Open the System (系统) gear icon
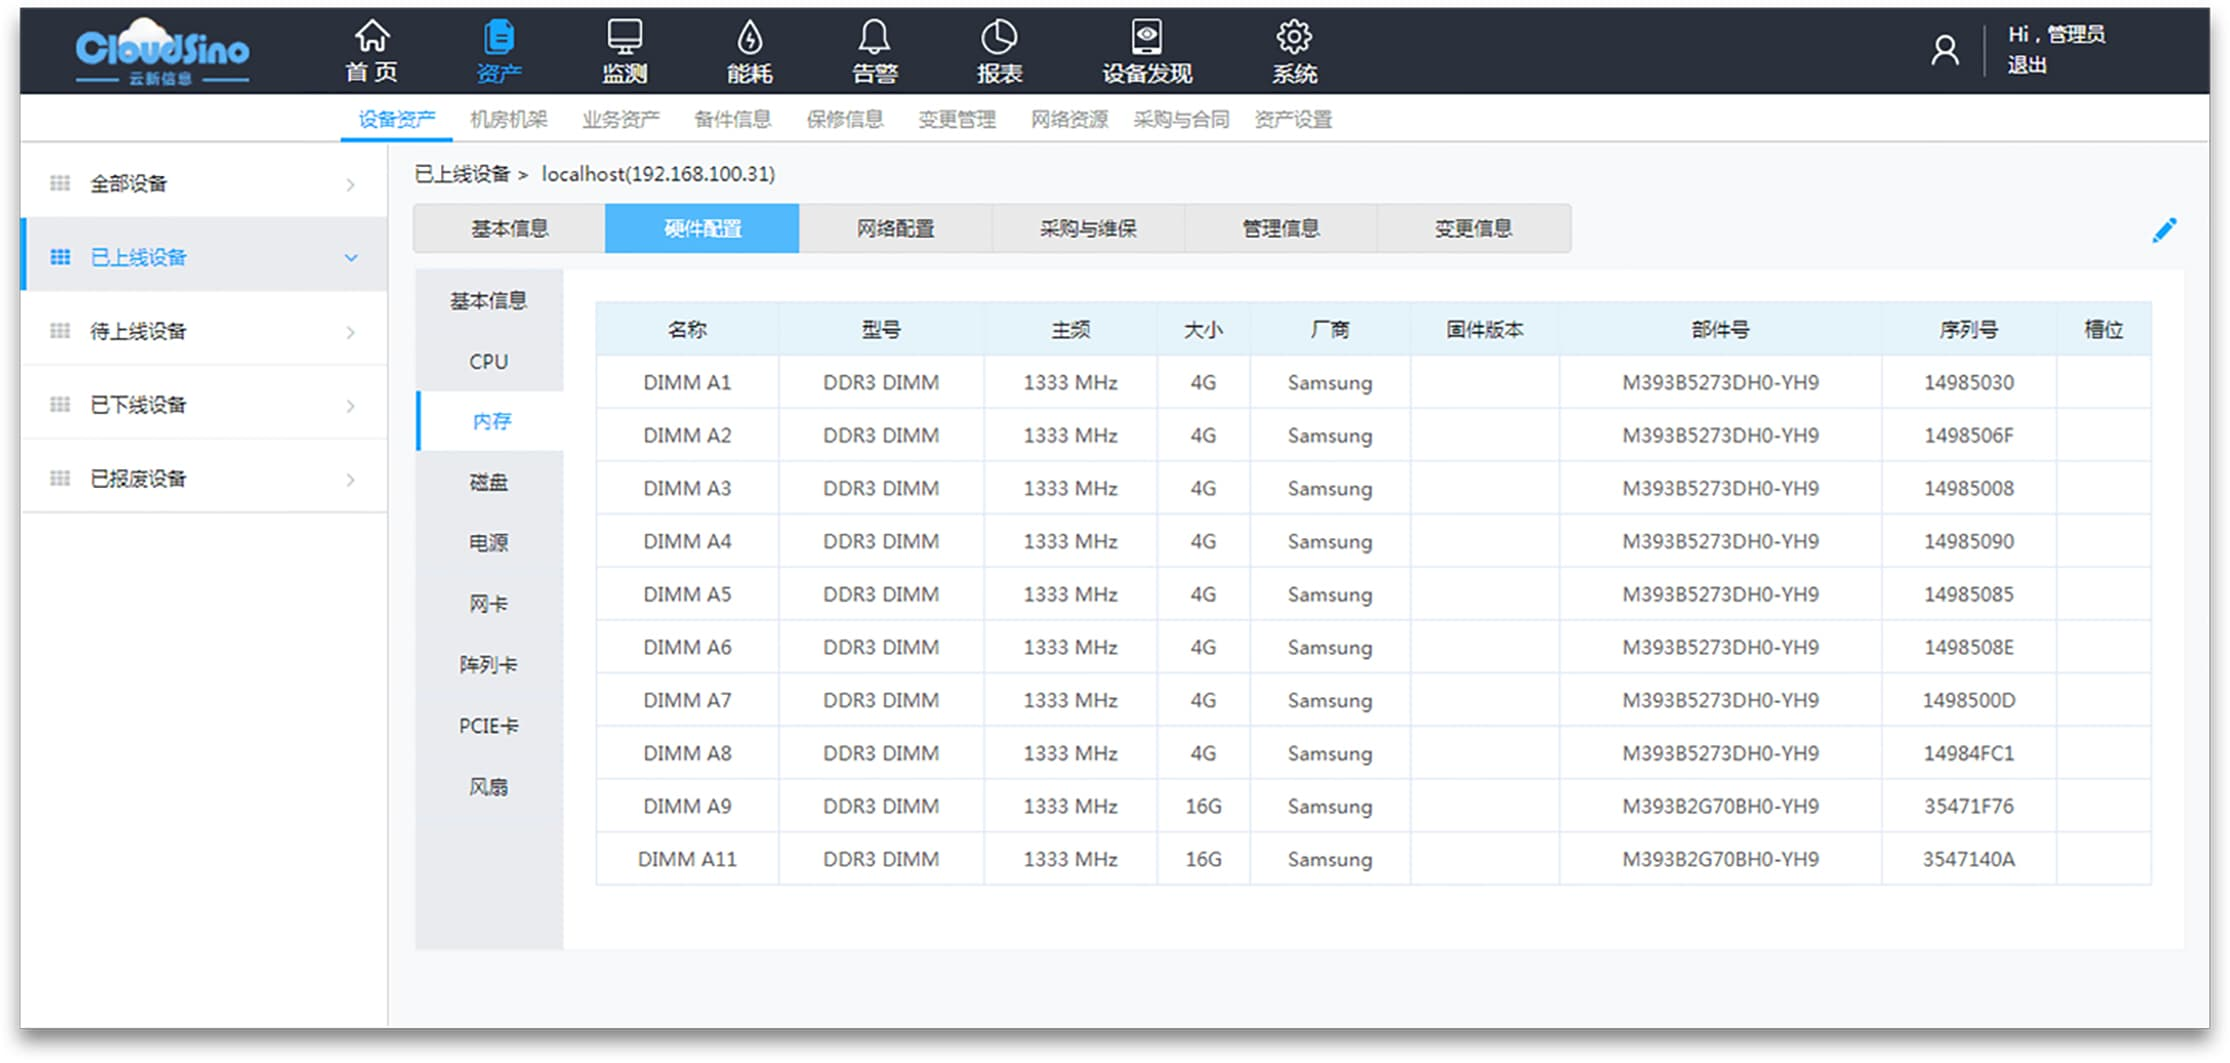 point(1294,38)
